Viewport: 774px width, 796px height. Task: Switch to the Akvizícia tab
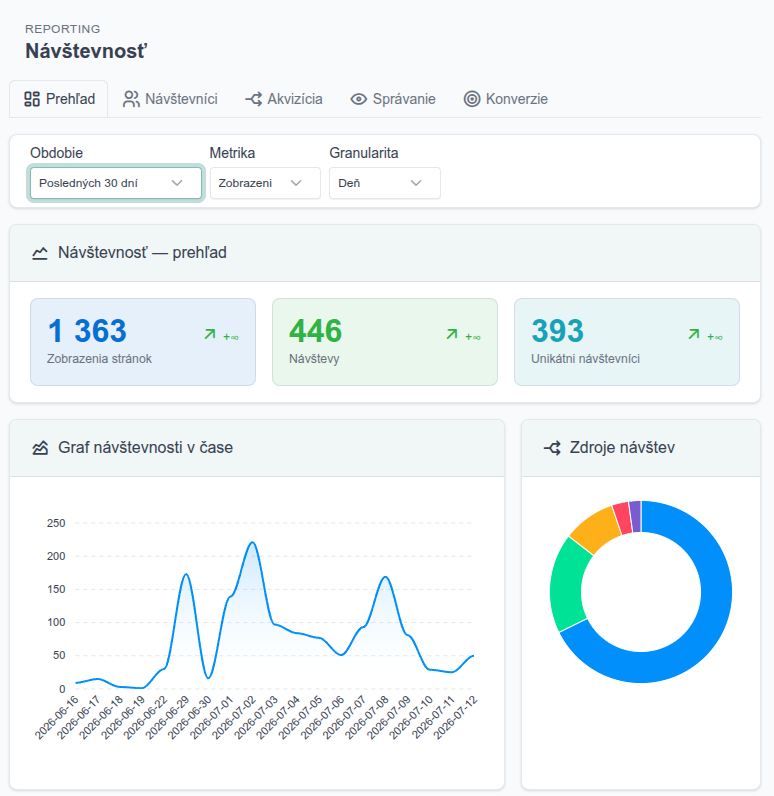coord(284,99)
